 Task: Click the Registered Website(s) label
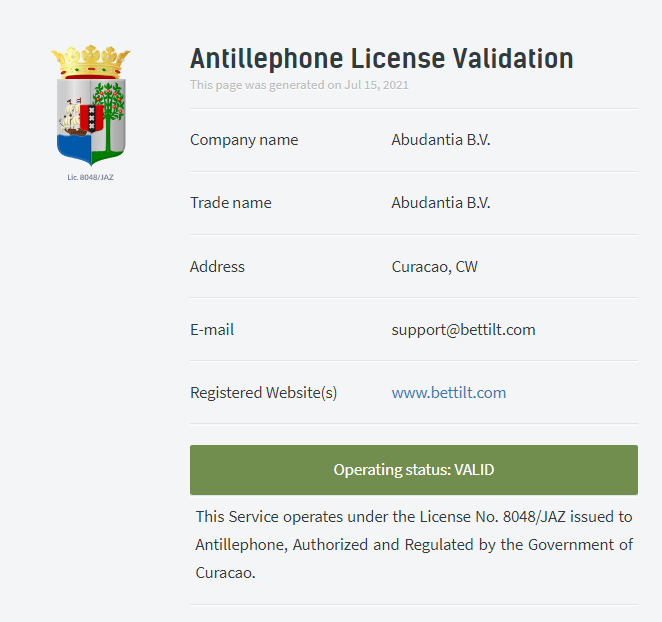coord(263,393)
